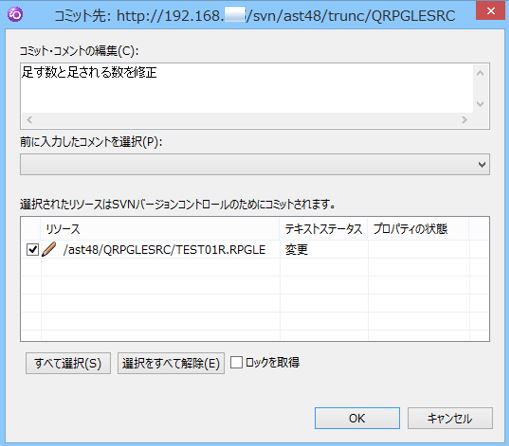Click the comment box scroll left arrow
Screen dimensions: 509x446
[29, 119]
